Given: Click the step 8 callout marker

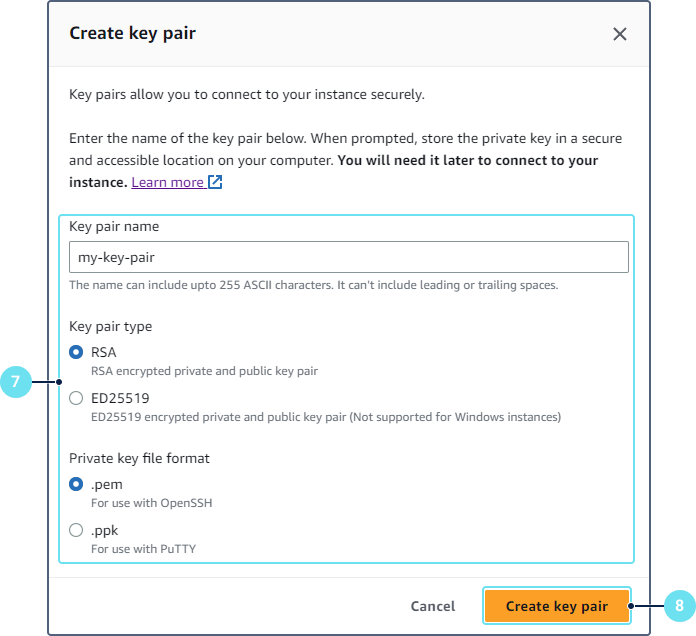Looking at the screenshot, I should pos(679,606).
